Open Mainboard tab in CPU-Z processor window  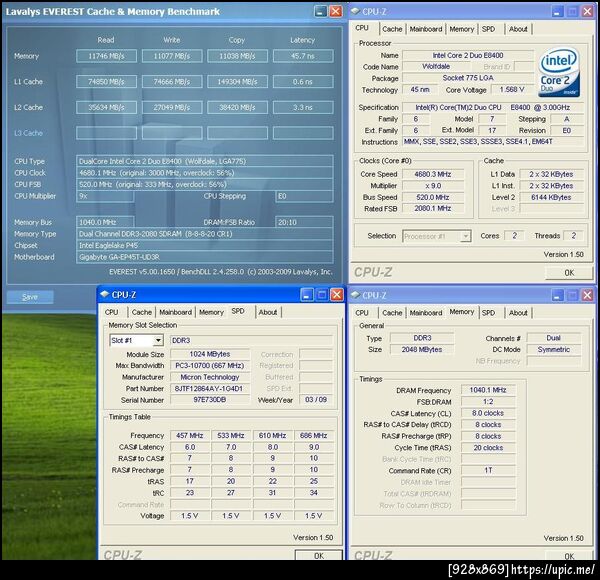tap(426, 29)
